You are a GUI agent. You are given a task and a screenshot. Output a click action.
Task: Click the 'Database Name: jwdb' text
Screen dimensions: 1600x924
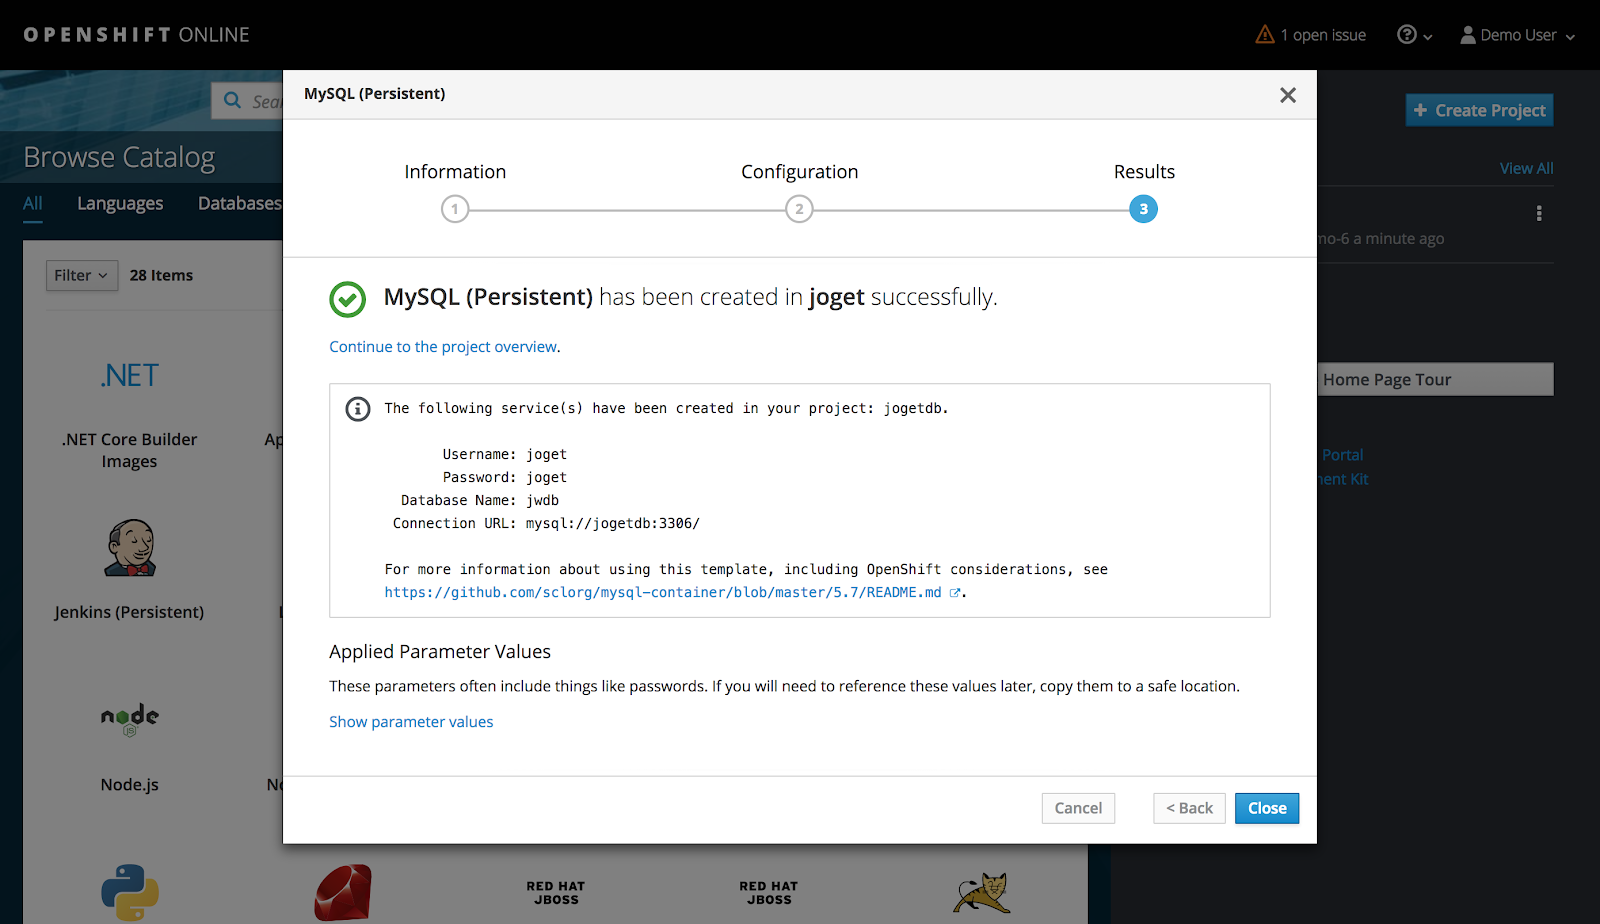(480, 500)
